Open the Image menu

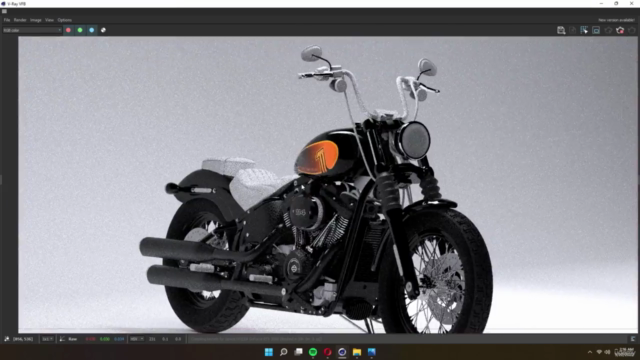point(36,20)
